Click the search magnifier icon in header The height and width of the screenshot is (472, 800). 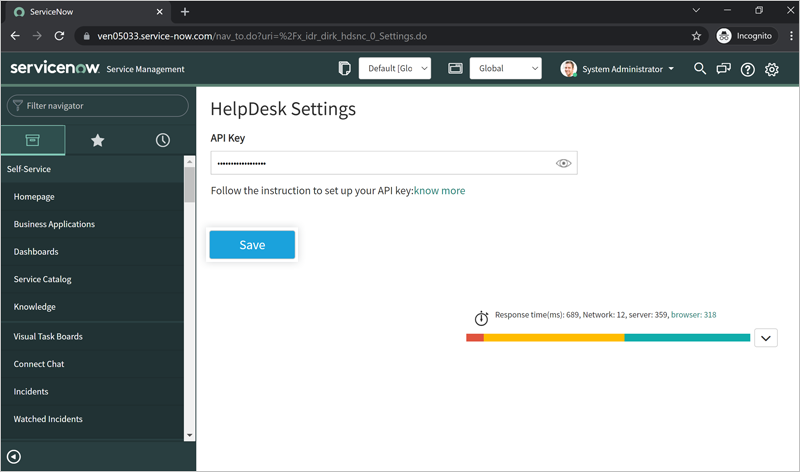[700, 69]
